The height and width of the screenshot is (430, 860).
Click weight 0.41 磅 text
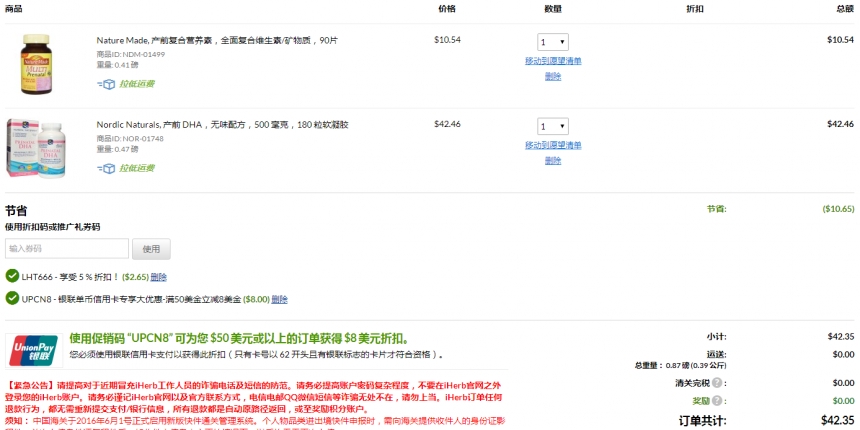117,65
